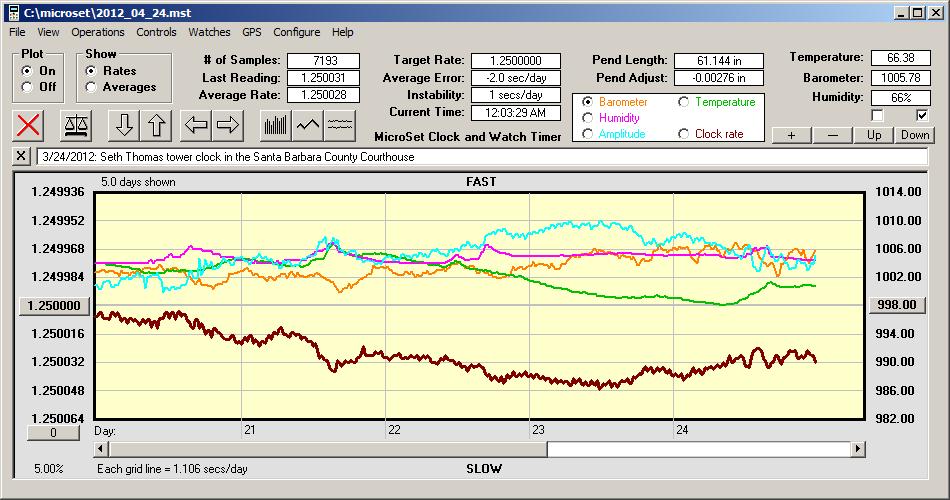Viewport: 950px width, 500px height.
Task: Click the Average Rate field
Action: coord(324,95)
